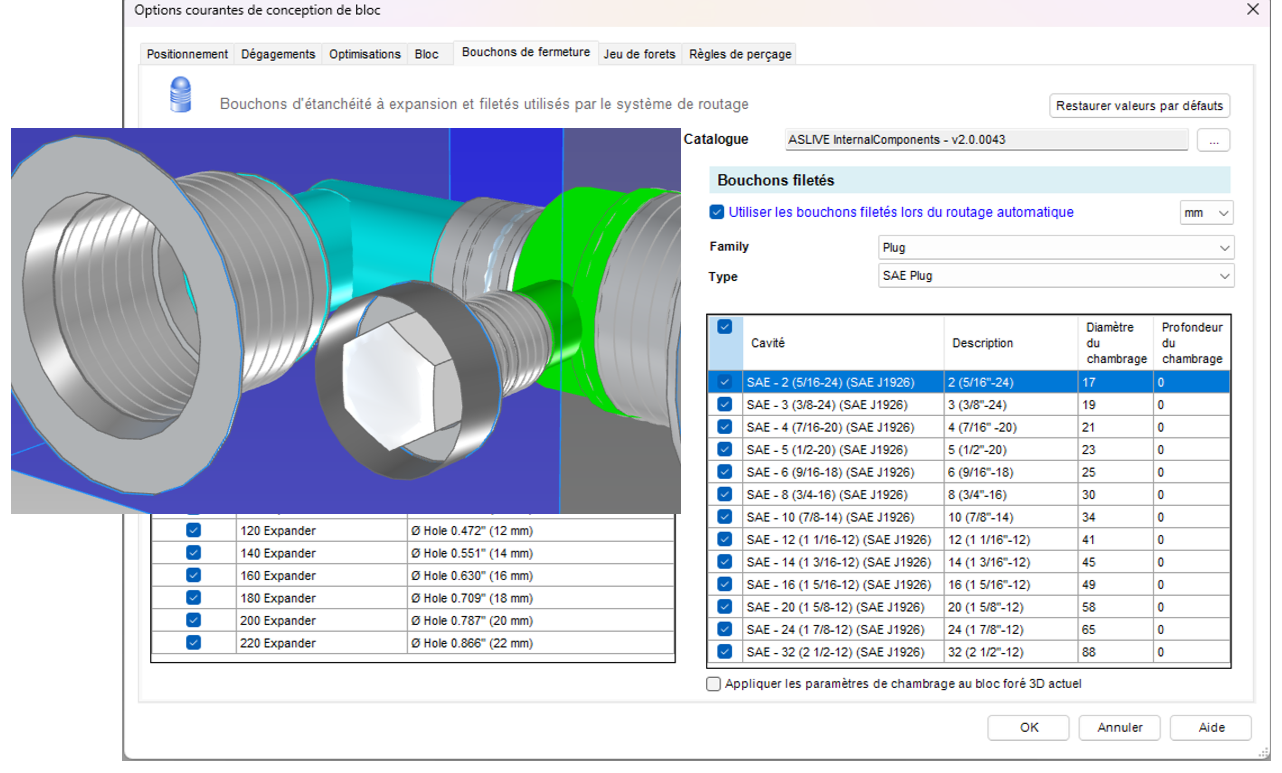Switch to the Jeu de forets tab

639,54
